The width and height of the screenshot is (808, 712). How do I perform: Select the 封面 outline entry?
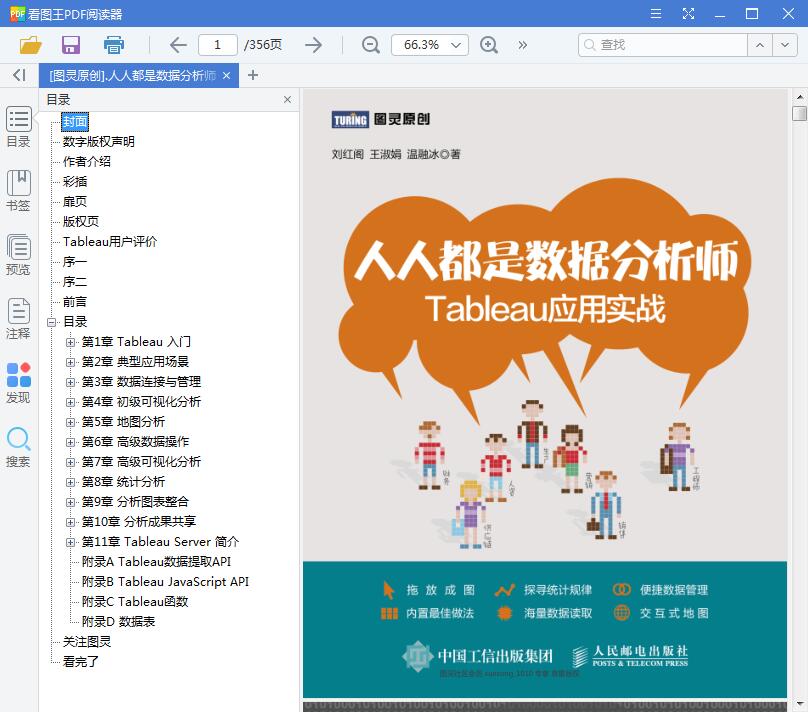coord(75,122)
